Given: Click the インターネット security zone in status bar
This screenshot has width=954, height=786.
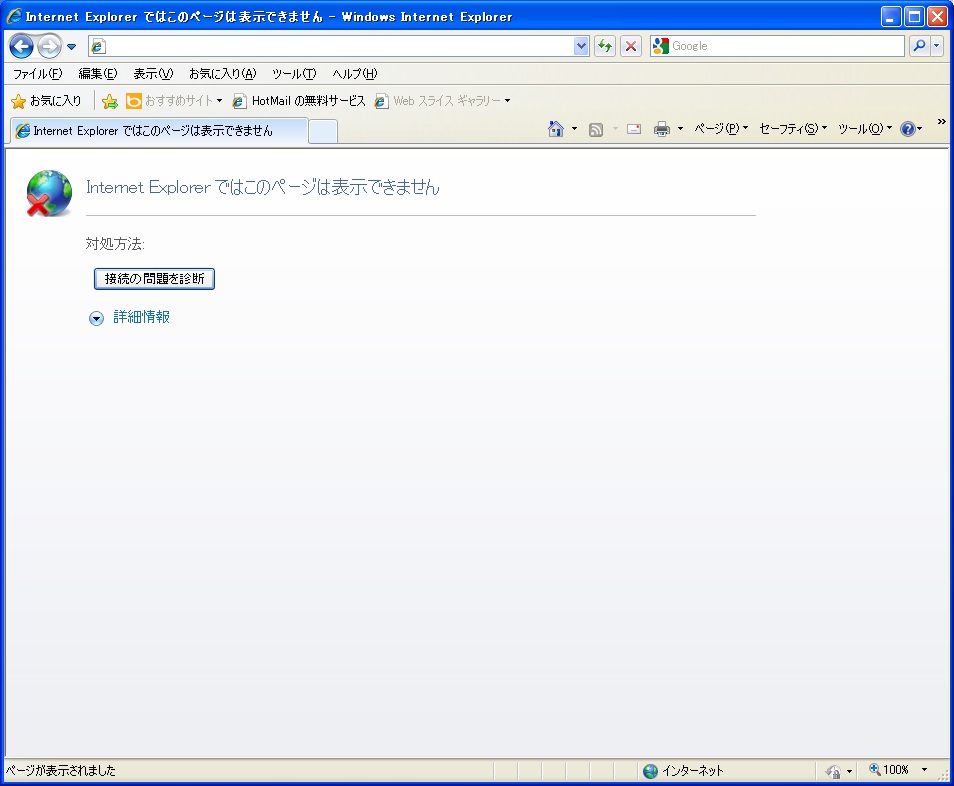Looking at the screenshot, I should pyautogui.click(x=683, y=771).
